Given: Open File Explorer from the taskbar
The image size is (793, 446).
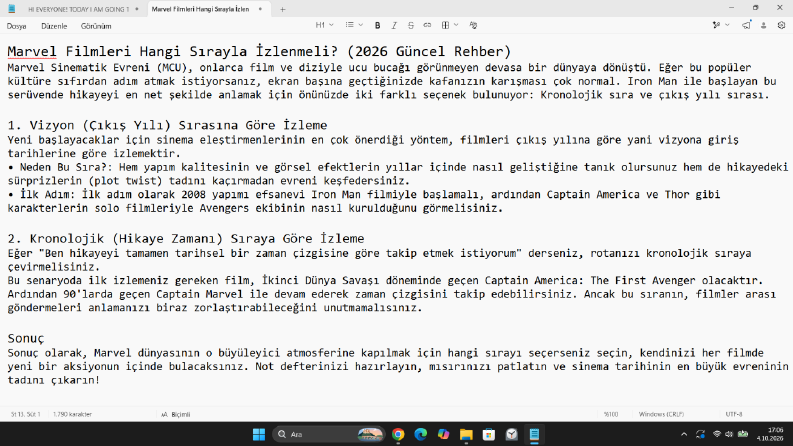Looking at the screenshot, I should tap(466, 434).
